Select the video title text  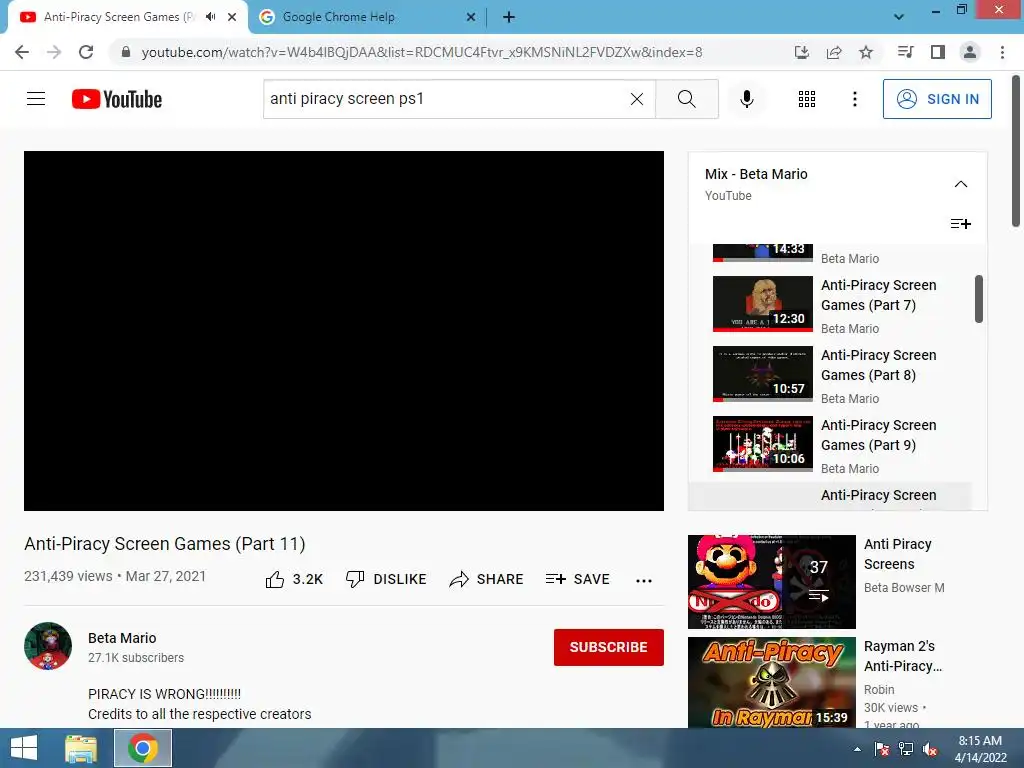(x=165, y=544)
